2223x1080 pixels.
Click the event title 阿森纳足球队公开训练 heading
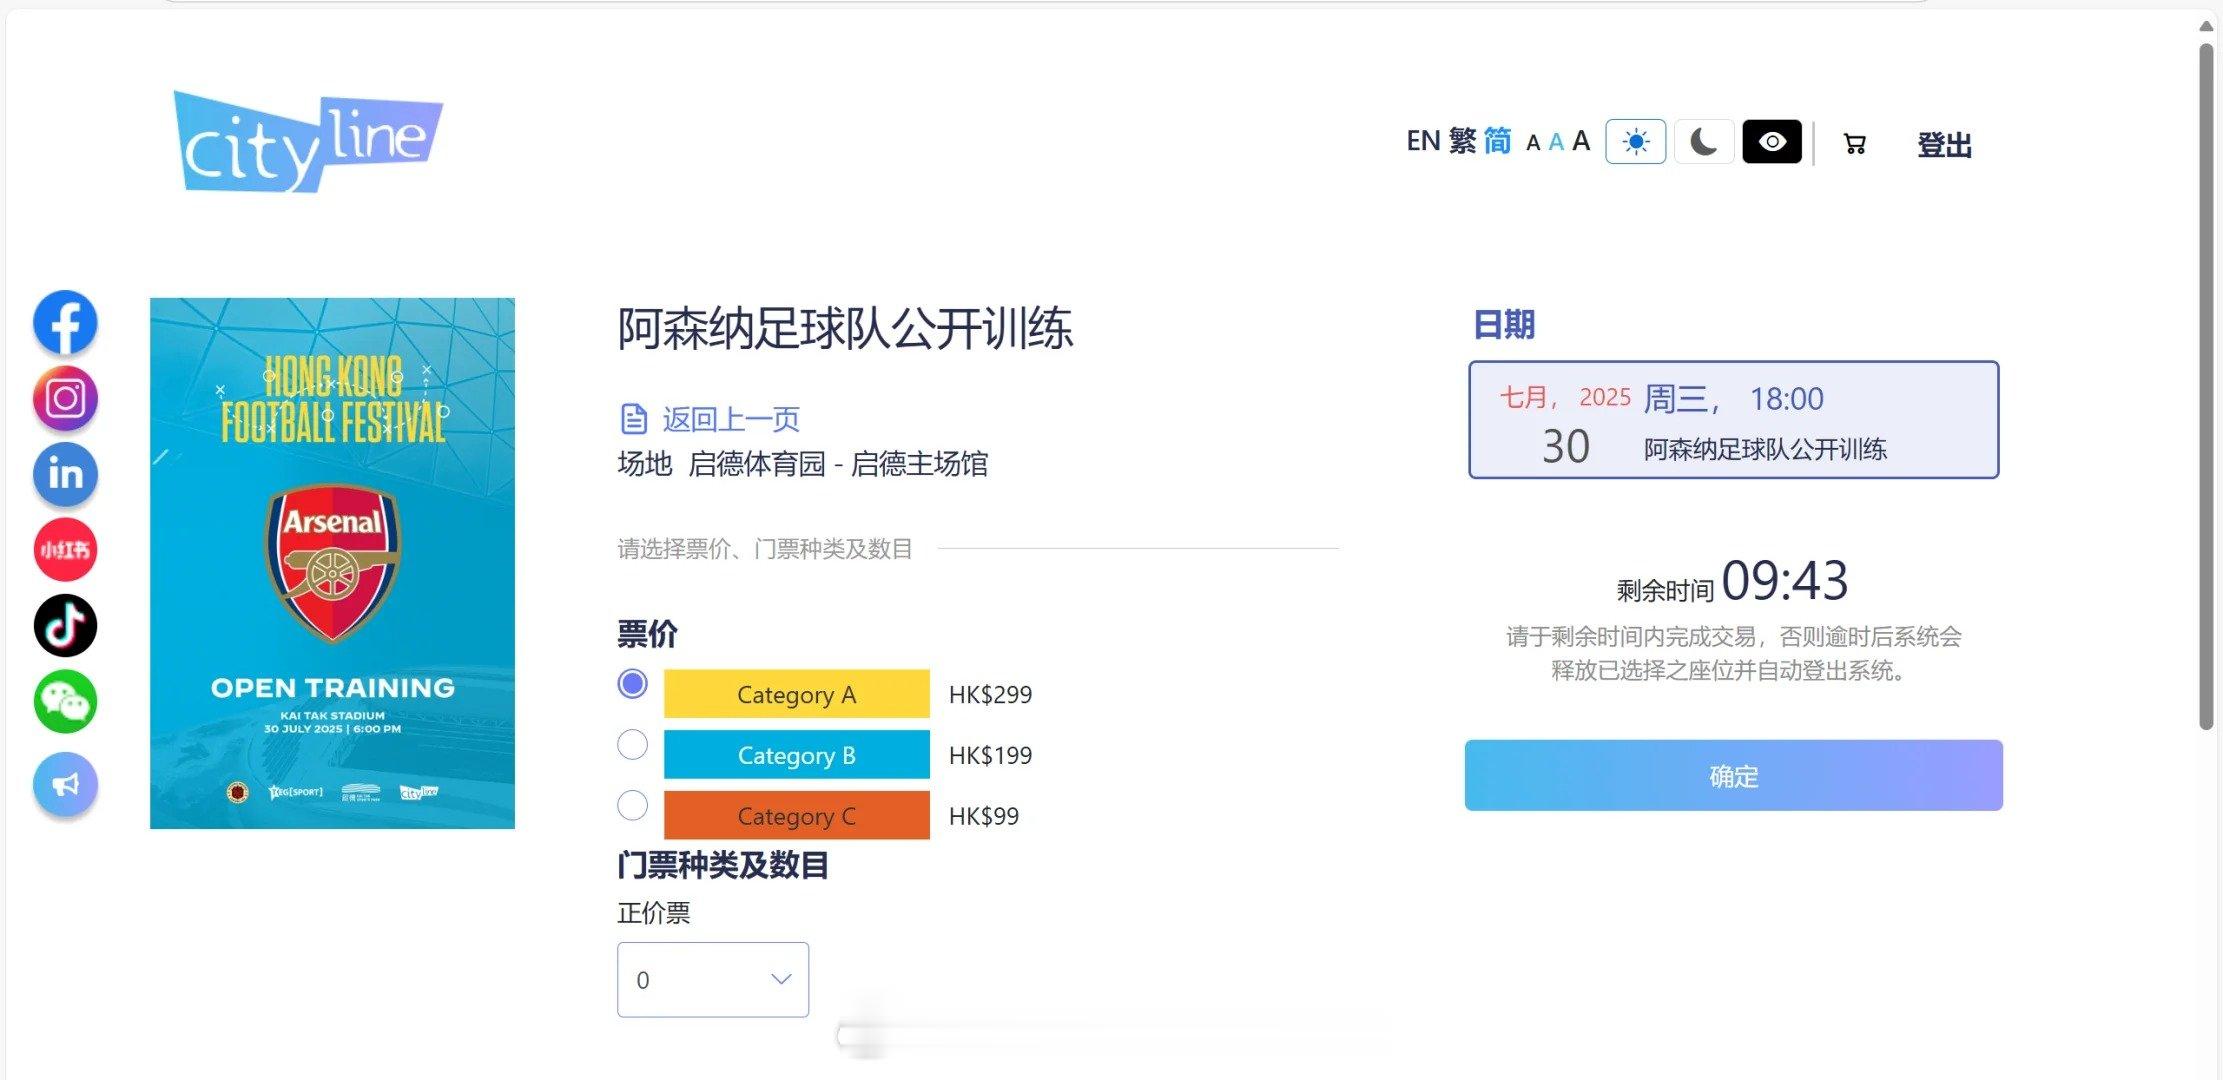tap(845, 329)
